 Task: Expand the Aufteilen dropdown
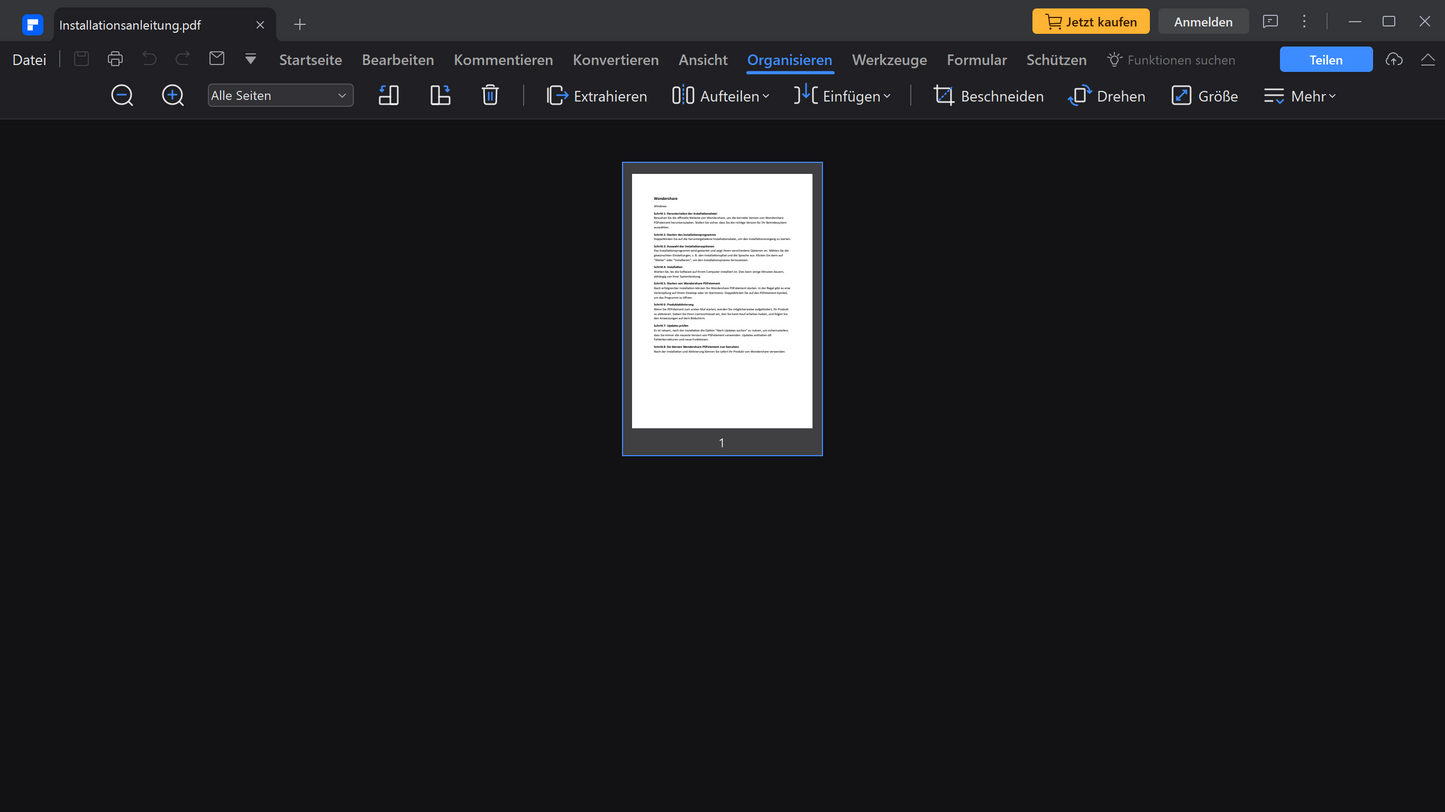pyautogui.click(x=721, y=96)
